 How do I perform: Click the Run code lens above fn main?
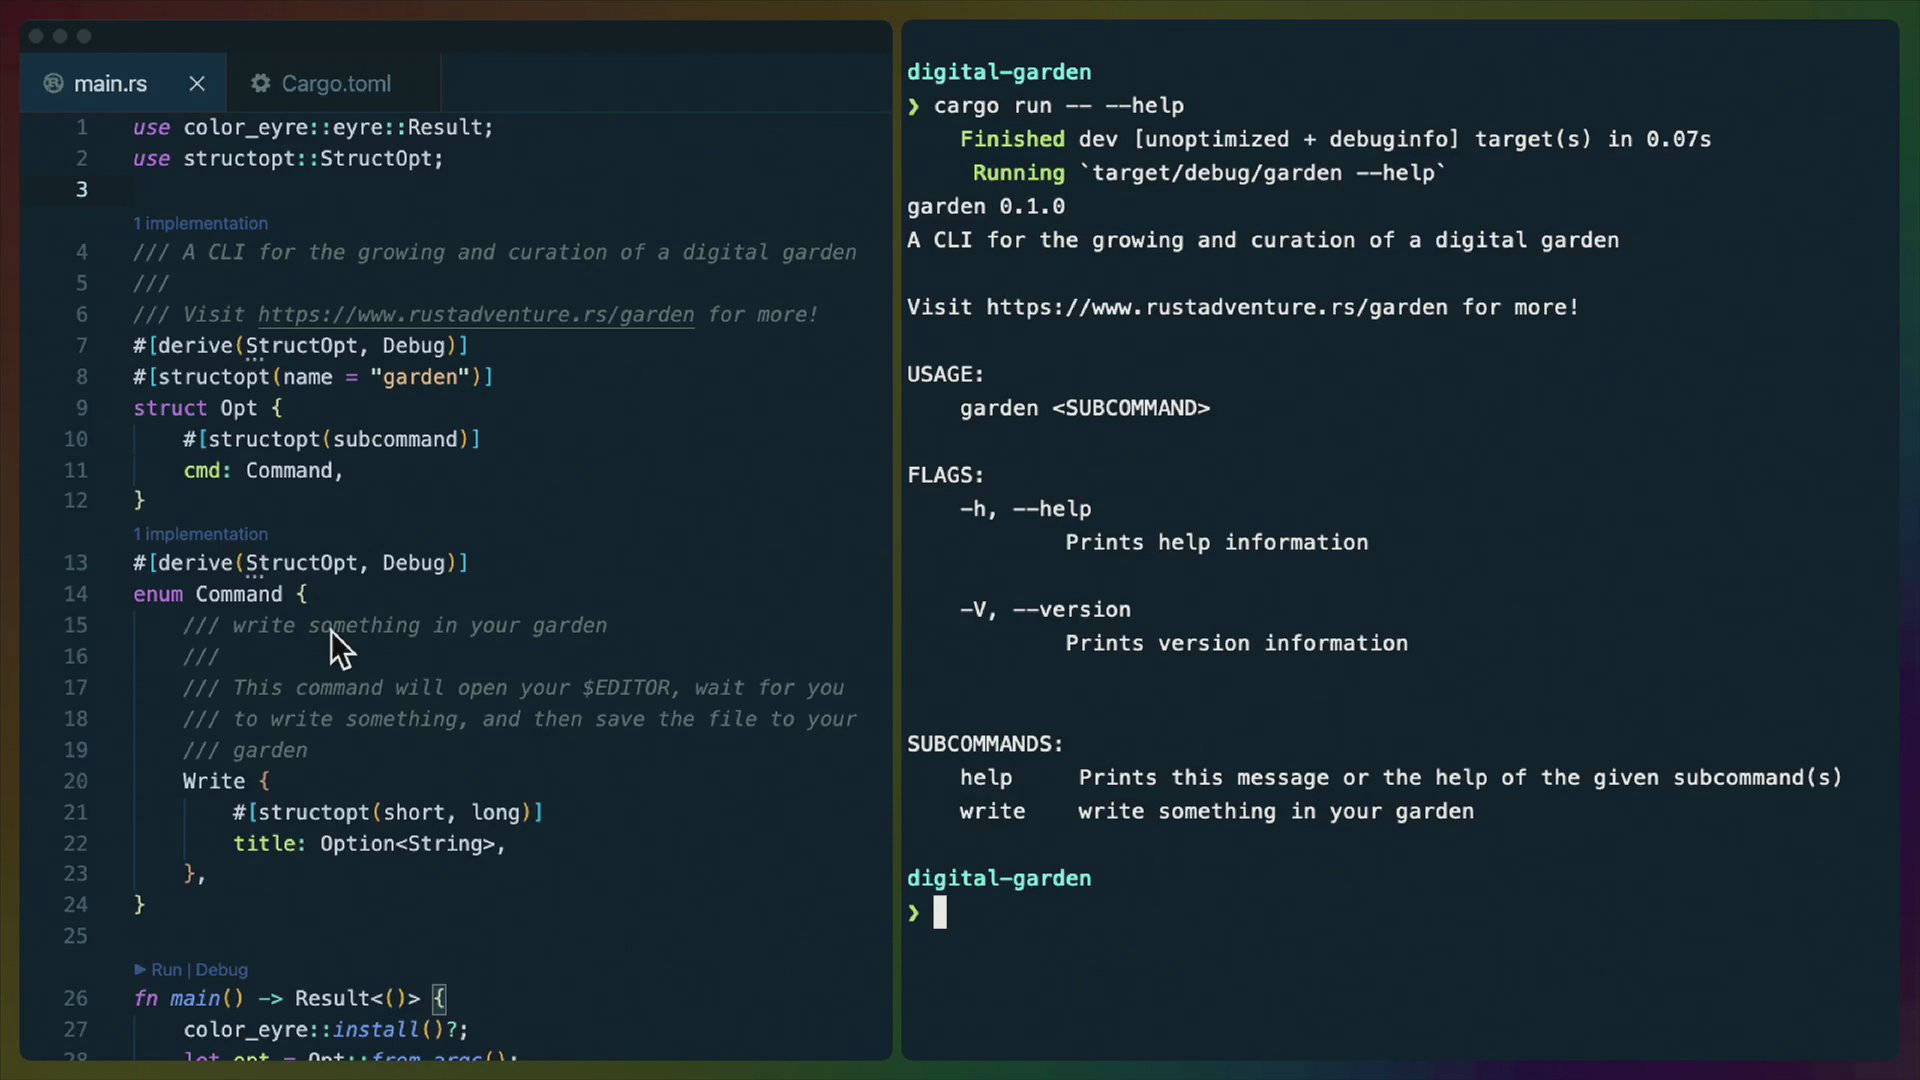(x=166, y=970)
